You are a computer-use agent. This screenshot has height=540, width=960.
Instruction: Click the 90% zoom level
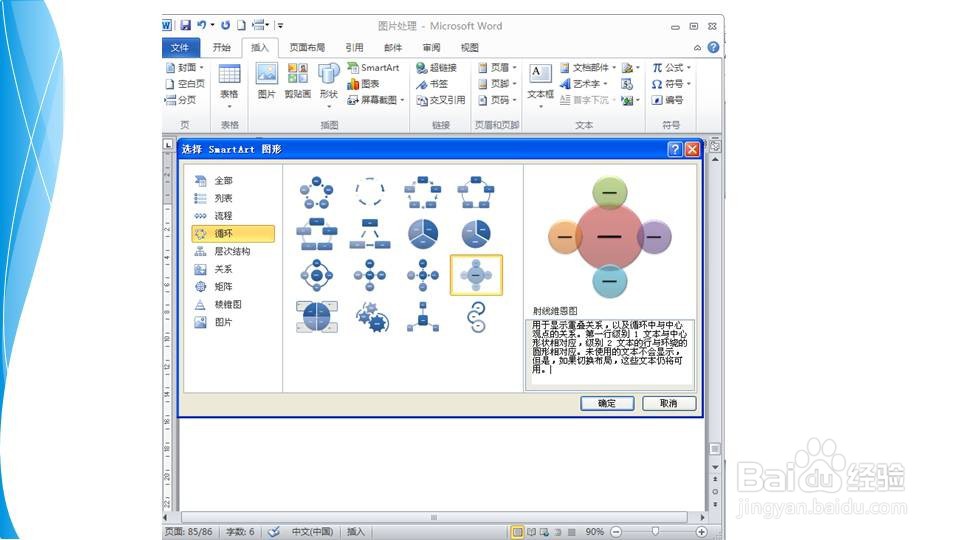[594, 532]
